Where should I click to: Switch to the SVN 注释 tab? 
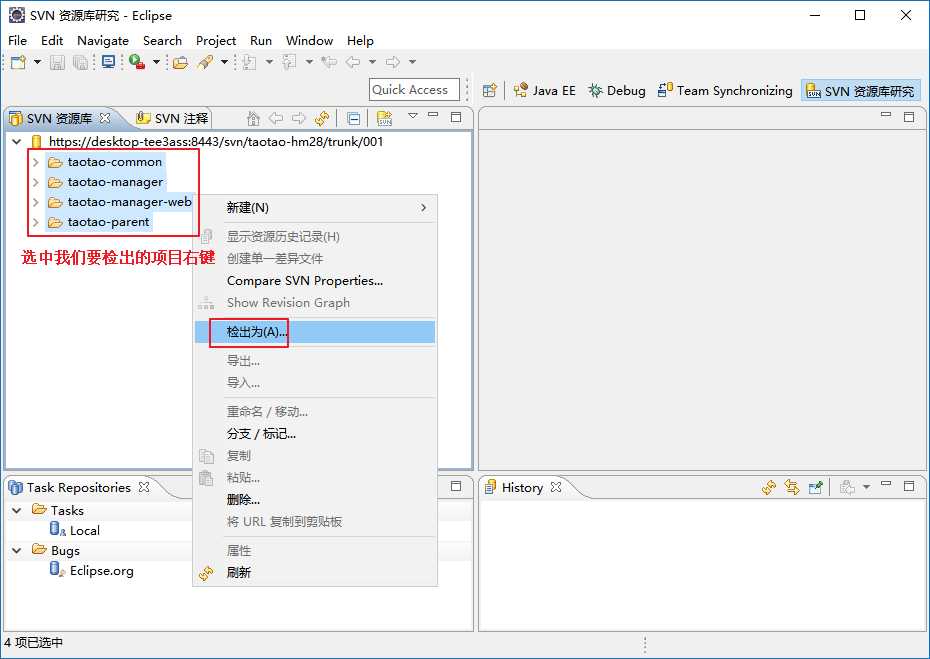(173, 118)
